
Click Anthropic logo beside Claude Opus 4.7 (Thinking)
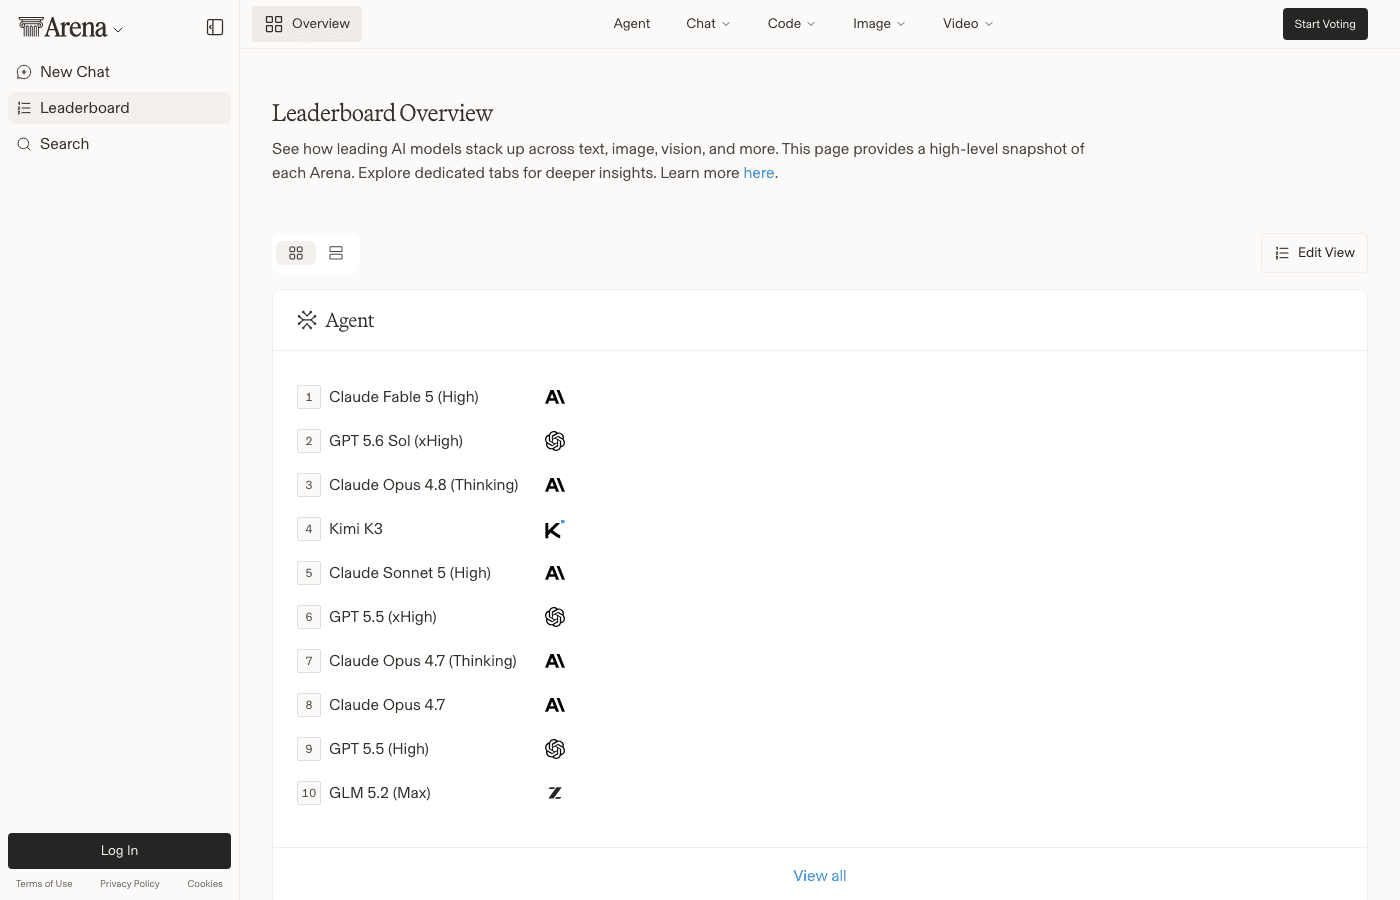coord(555,661)
